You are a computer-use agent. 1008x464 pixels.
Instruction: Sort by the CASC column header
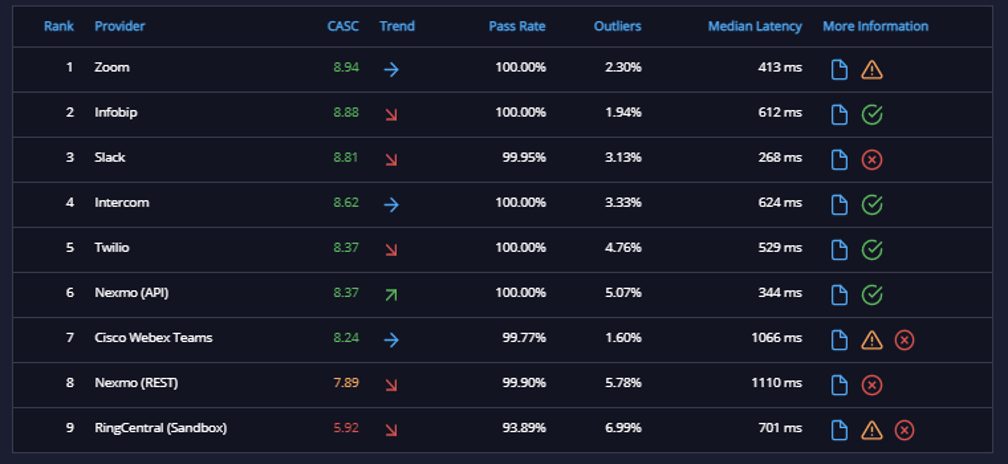(343, 26)
